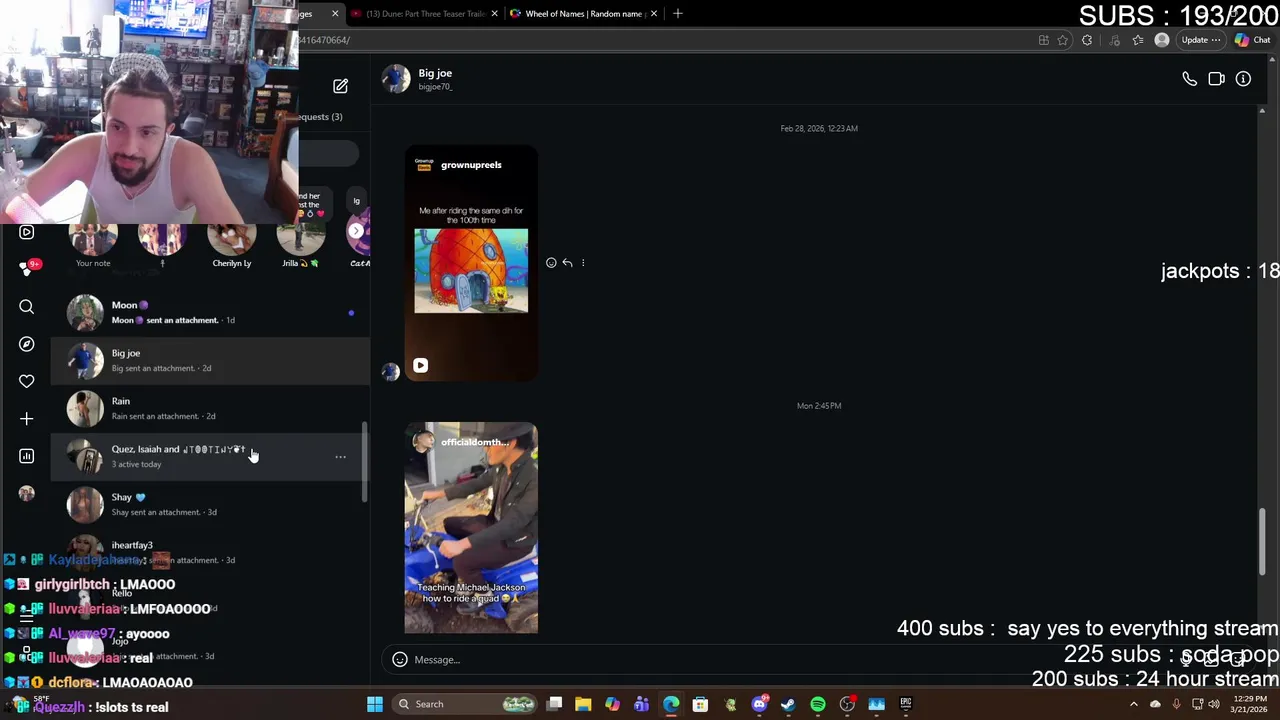Click conversation list scrollbar thumb
The height and width of the screenshot is (720, 1280).
tap(364, 462)
